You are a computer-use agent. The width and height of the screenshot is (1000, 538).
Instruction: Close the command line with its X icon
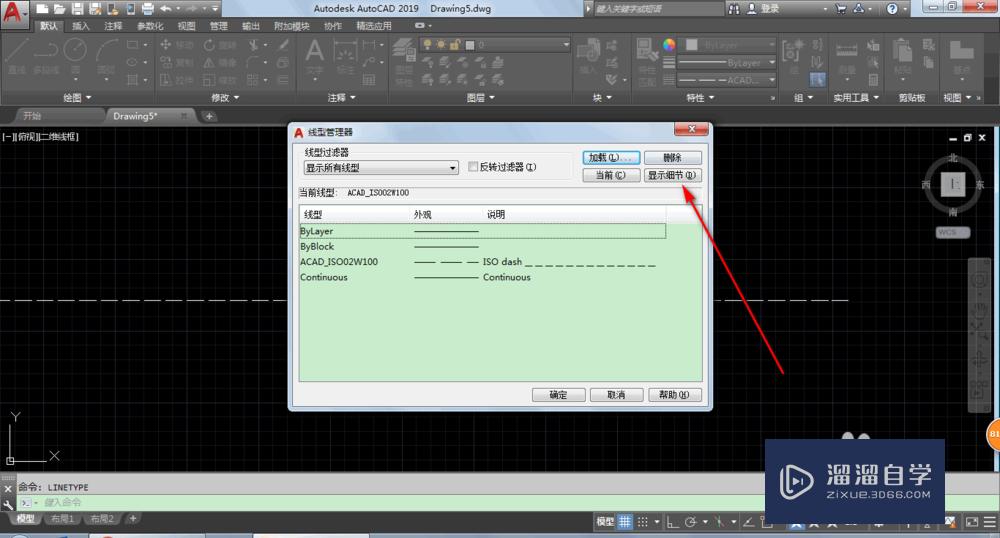tap(8, 489)
